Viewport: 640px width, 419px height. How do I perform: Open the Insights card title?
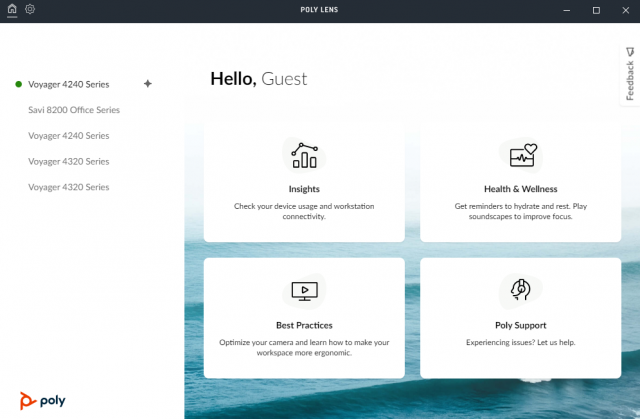(x=304, y=189)
